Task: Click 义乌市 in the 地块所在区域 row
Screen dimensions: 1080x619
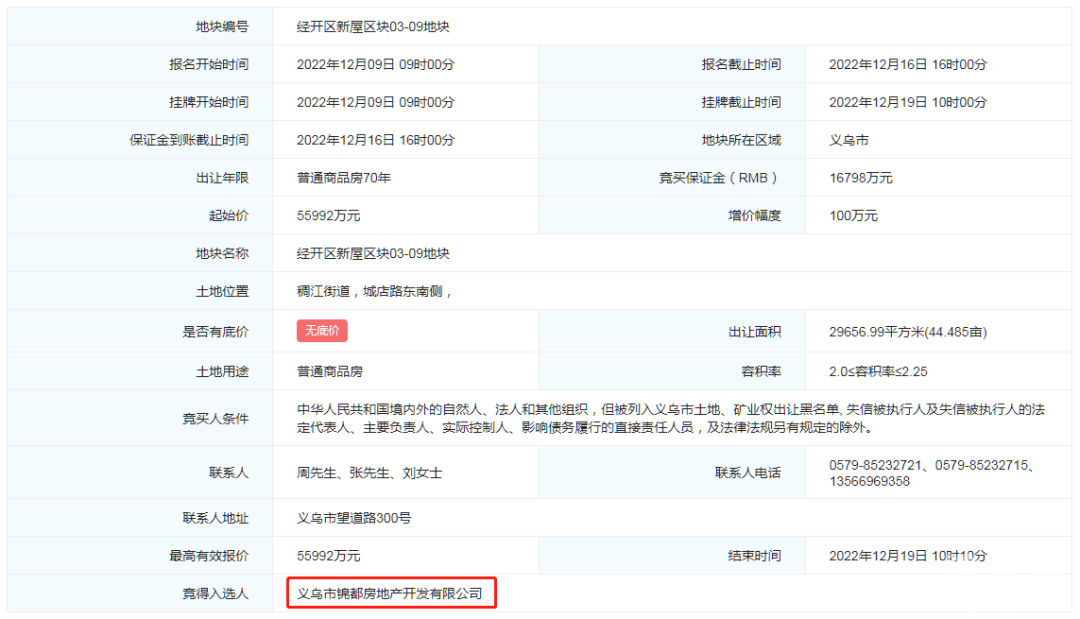Action: click(x=849, y=140)
